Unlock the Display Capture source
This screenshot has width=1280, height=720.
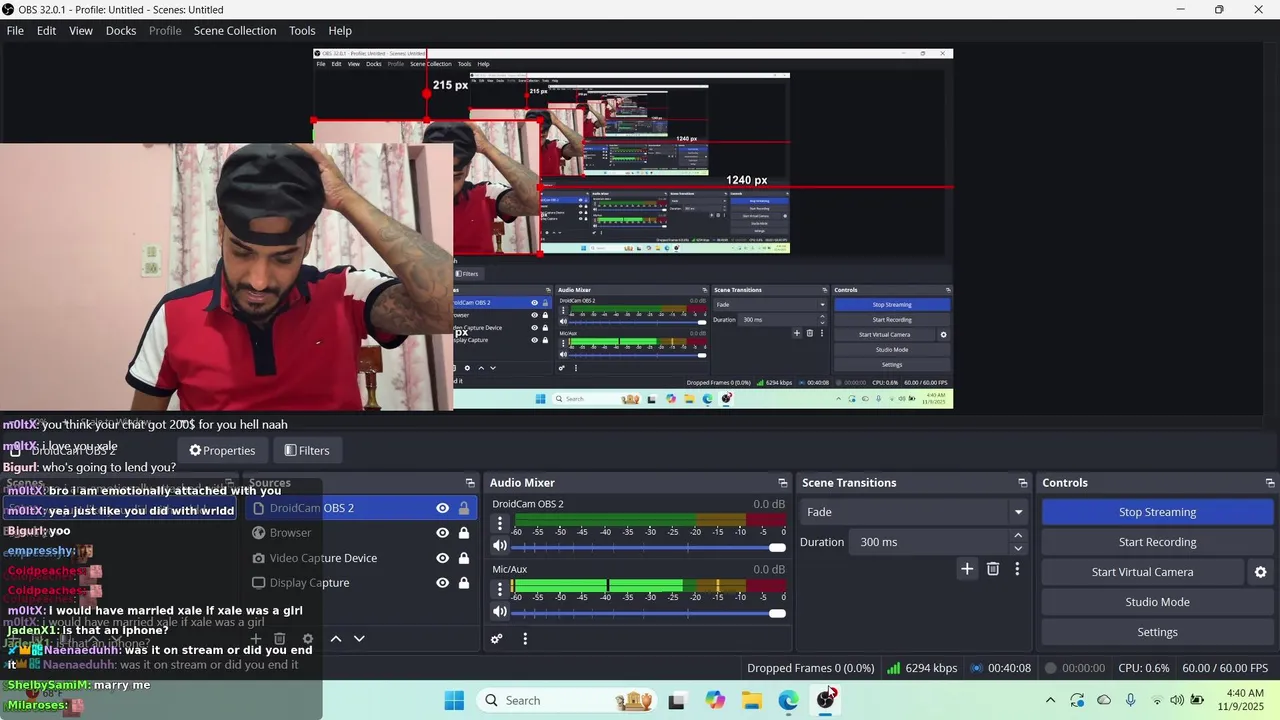[464, 583]
